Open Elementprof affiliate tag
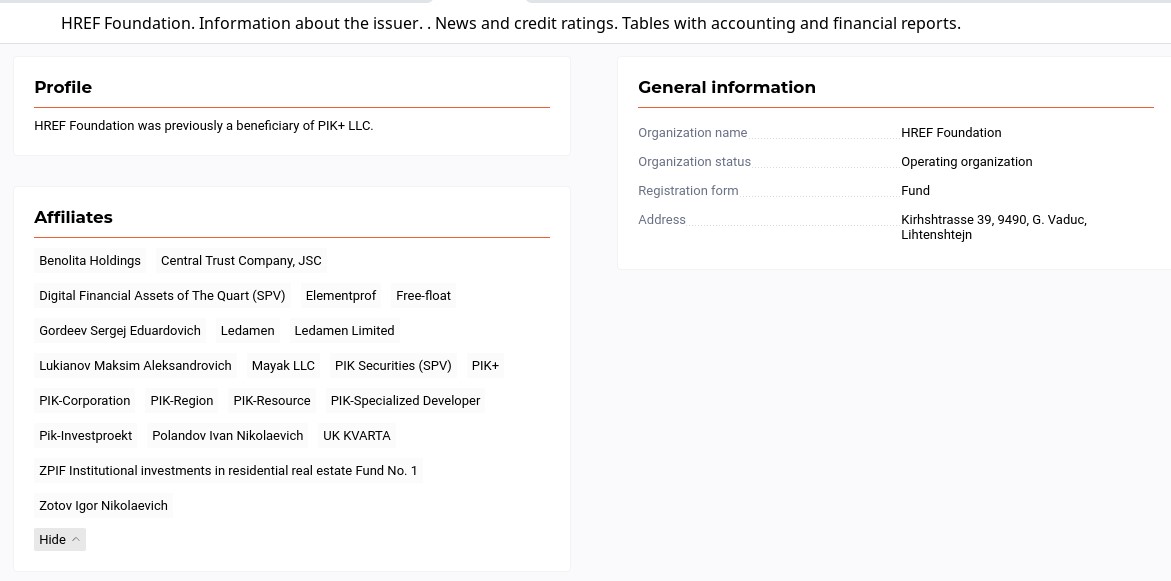1171x581 pixels. click(341, 296)
